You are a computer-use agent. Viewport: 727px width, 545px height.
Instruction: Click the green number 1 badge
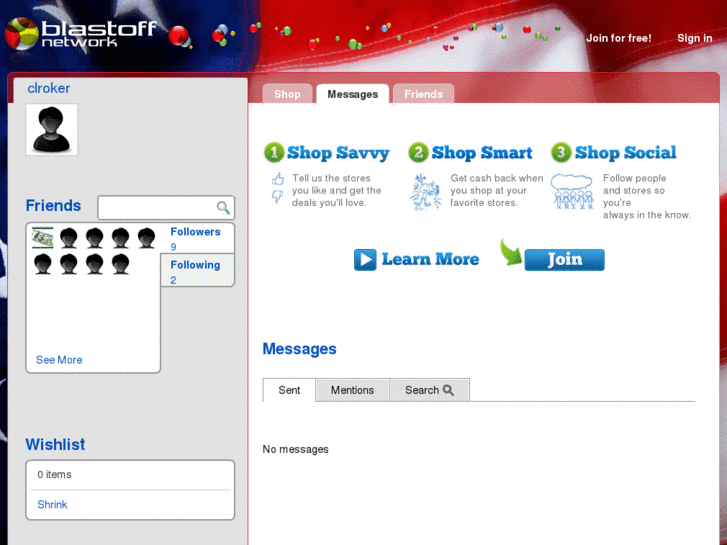point(274,152)
